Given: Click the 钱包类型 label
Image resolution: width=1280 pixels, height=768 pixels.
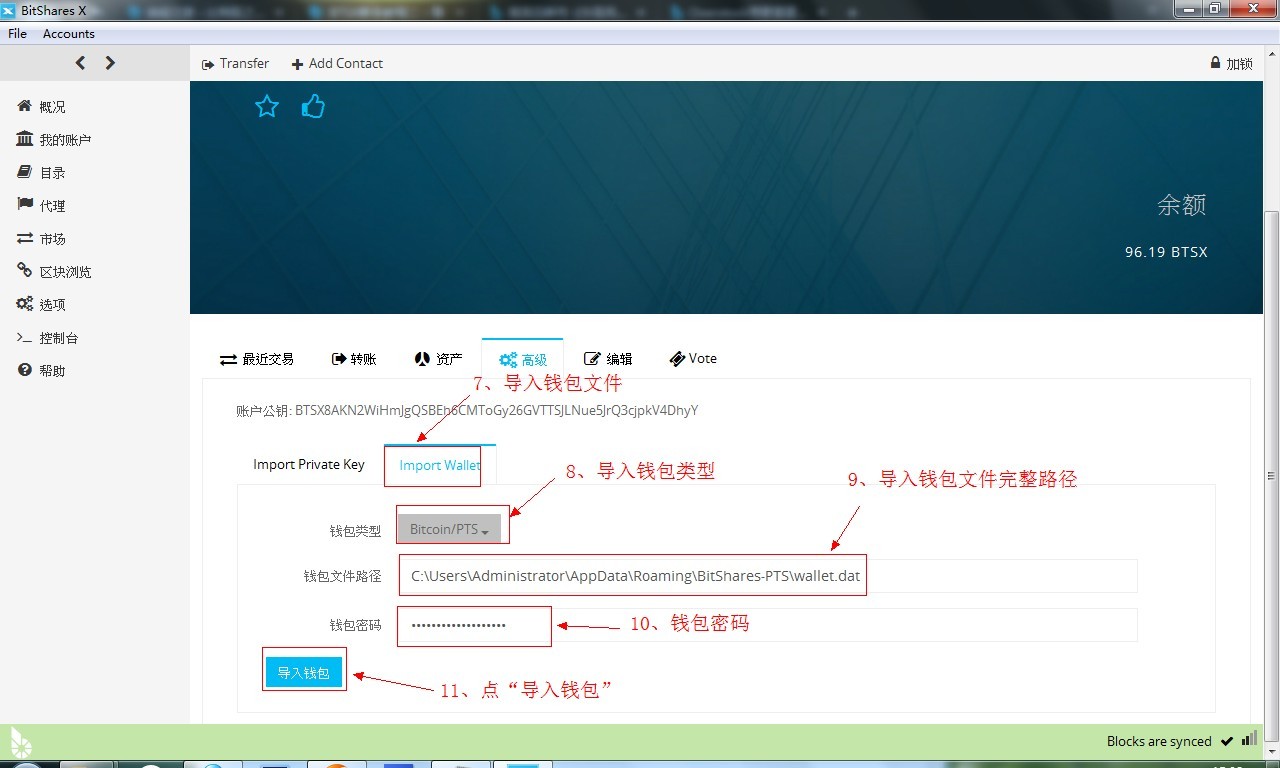Looking at the screenshot, I should (x=355, y=531).
